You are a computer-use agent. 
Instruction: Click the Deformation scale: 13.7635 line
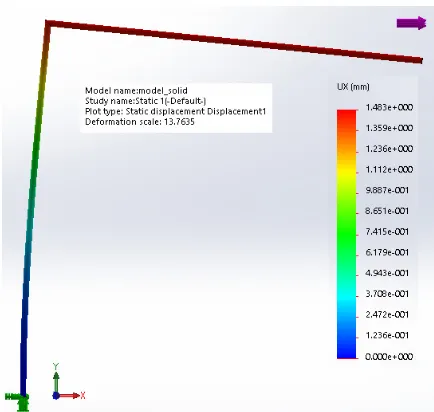[140, 122]
